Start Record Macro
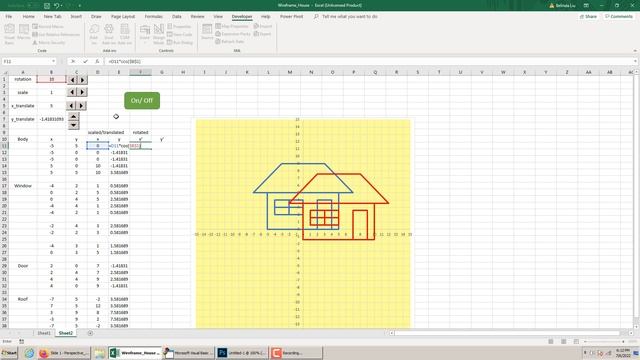Image resolution: width=640 pixels, height=360 pixels. (x=48, y=27)
